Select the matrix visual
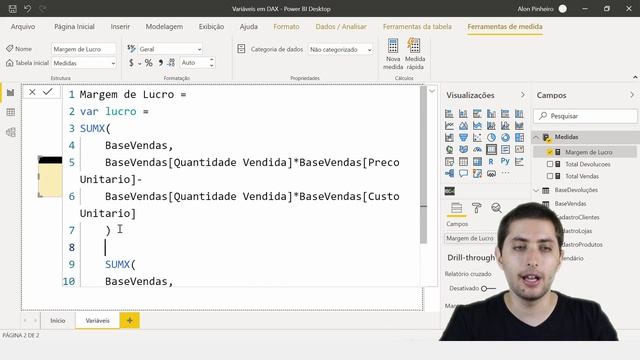This screenshot has width=640, height=360. 477,162
